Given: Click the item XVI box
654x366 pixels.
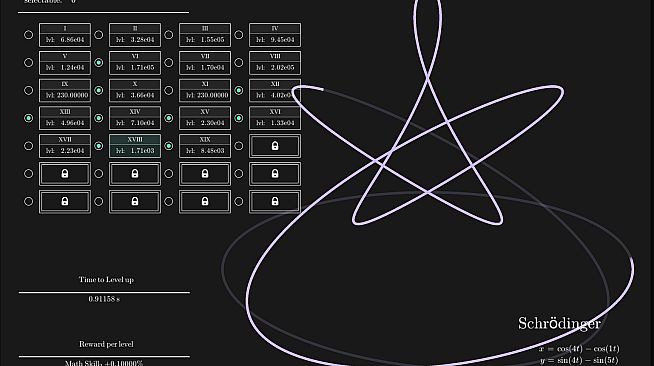Looking at the screenshot, I should tap(275, 118).
